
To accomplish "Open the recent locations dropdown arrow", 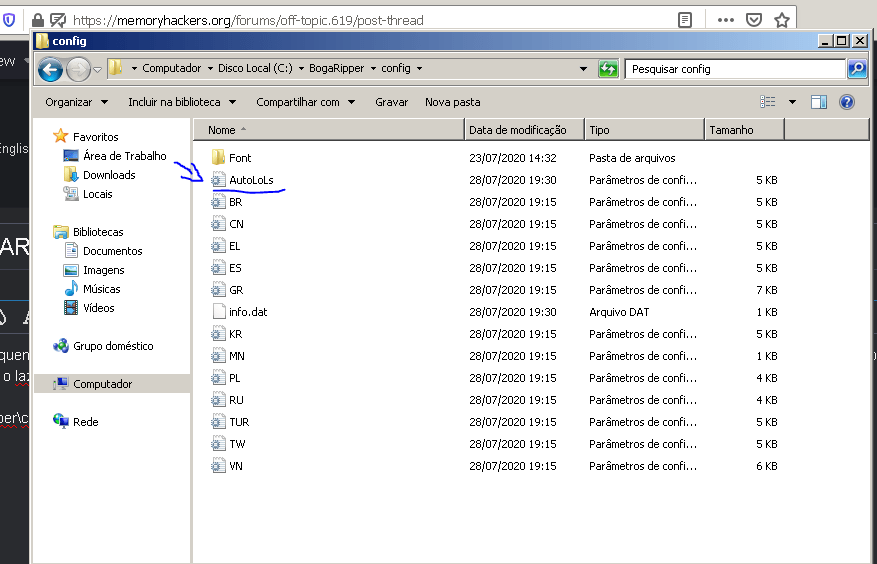I will [97, 69].
